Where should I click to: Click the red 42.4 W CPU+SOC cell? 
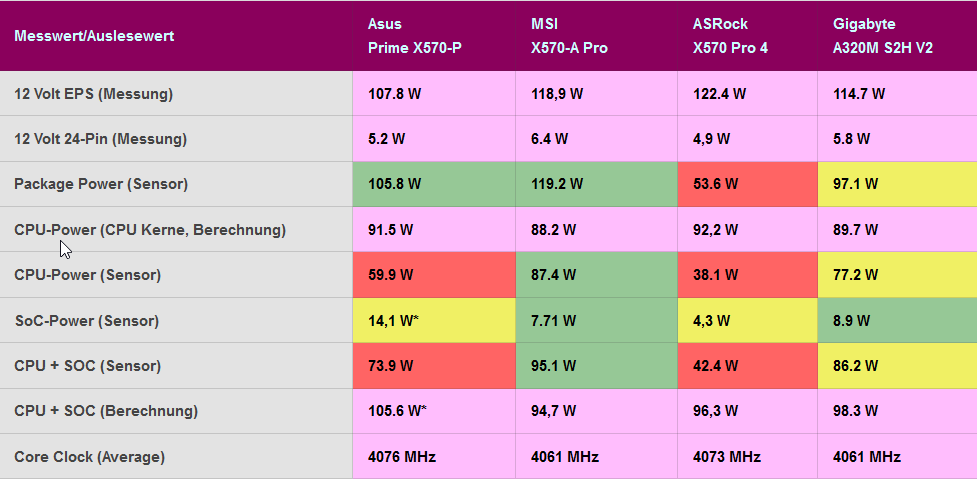(x=747, y=366)
